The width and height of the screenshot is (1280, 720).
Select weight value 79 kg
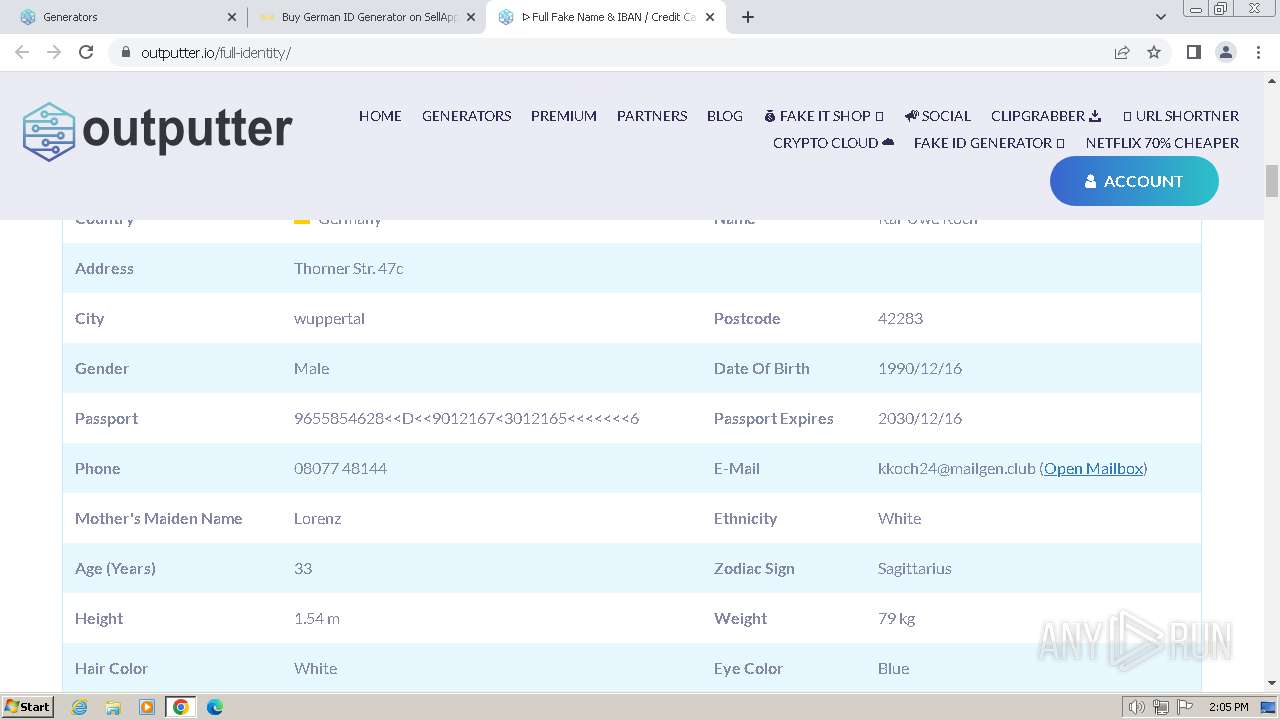[x=896, y=618]
